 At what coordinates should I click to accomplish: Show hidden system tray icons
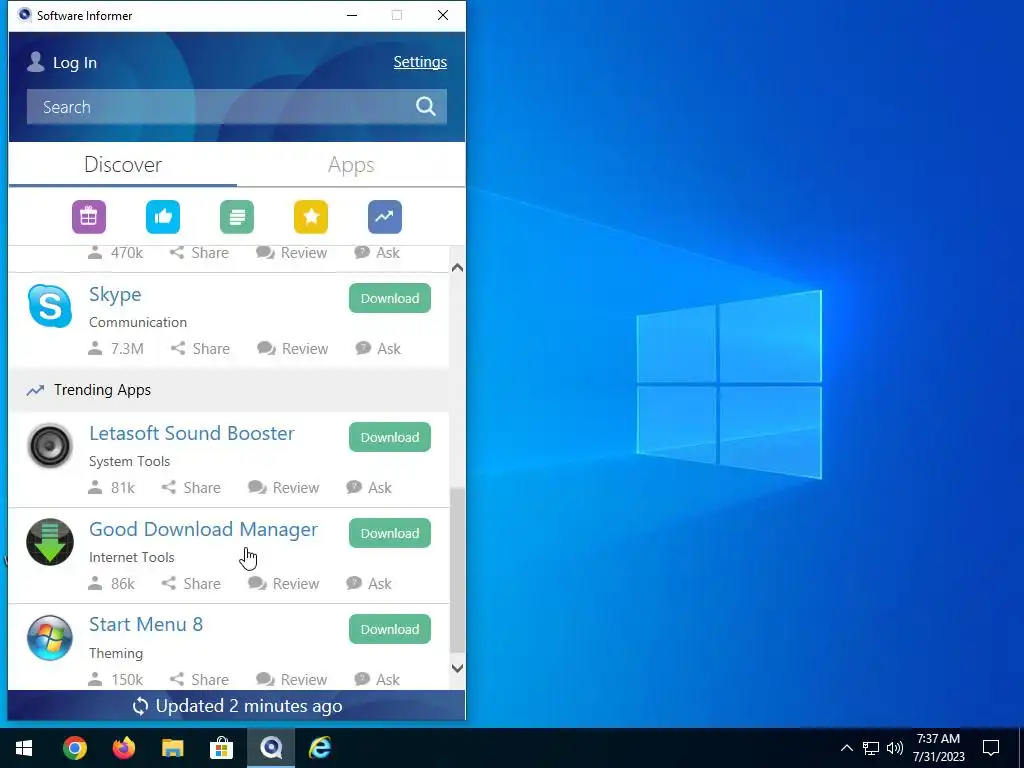pyautogui.click(x=846, y=748)
